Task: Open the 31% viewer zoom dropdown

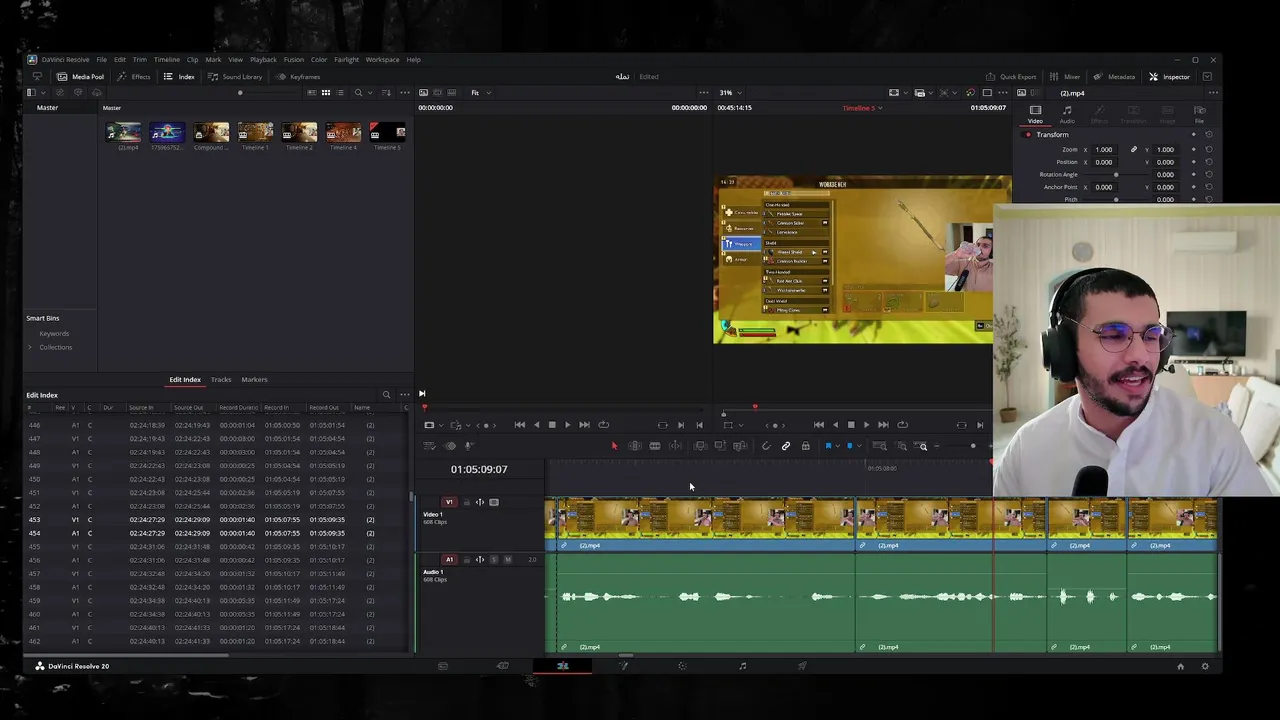Action: [x=730, y=93]
